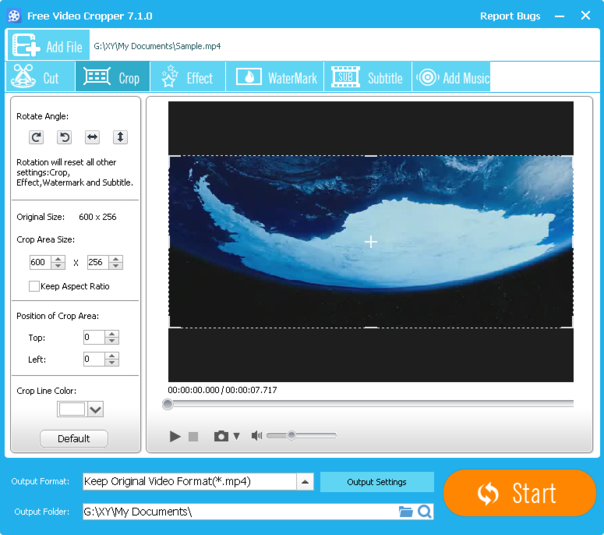Browse output folder with the folder icon
Image resolution: width=604 pixels, height=535 pixels.
[406, 512]
